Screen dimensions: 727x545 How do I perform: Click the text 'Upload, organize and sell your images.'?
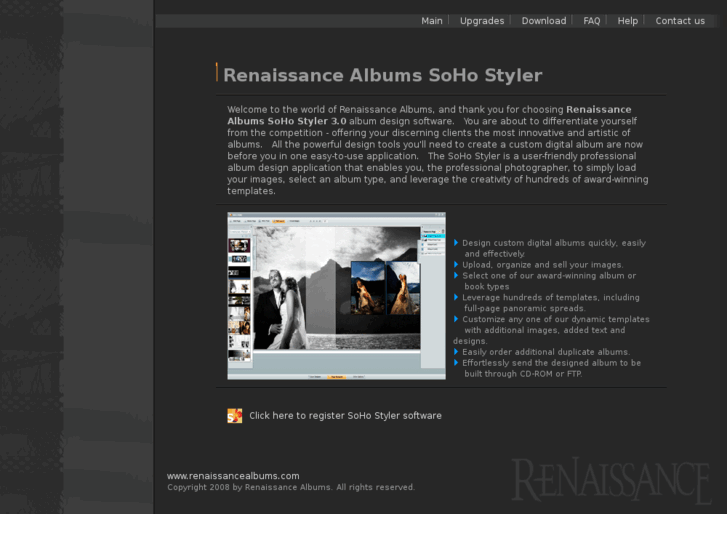tap(542, 265)
